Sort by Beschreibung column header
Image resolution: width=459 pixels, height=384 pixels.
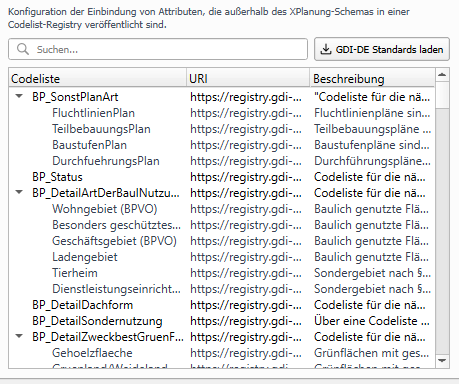pyautogui.click(x=372, y=79)
